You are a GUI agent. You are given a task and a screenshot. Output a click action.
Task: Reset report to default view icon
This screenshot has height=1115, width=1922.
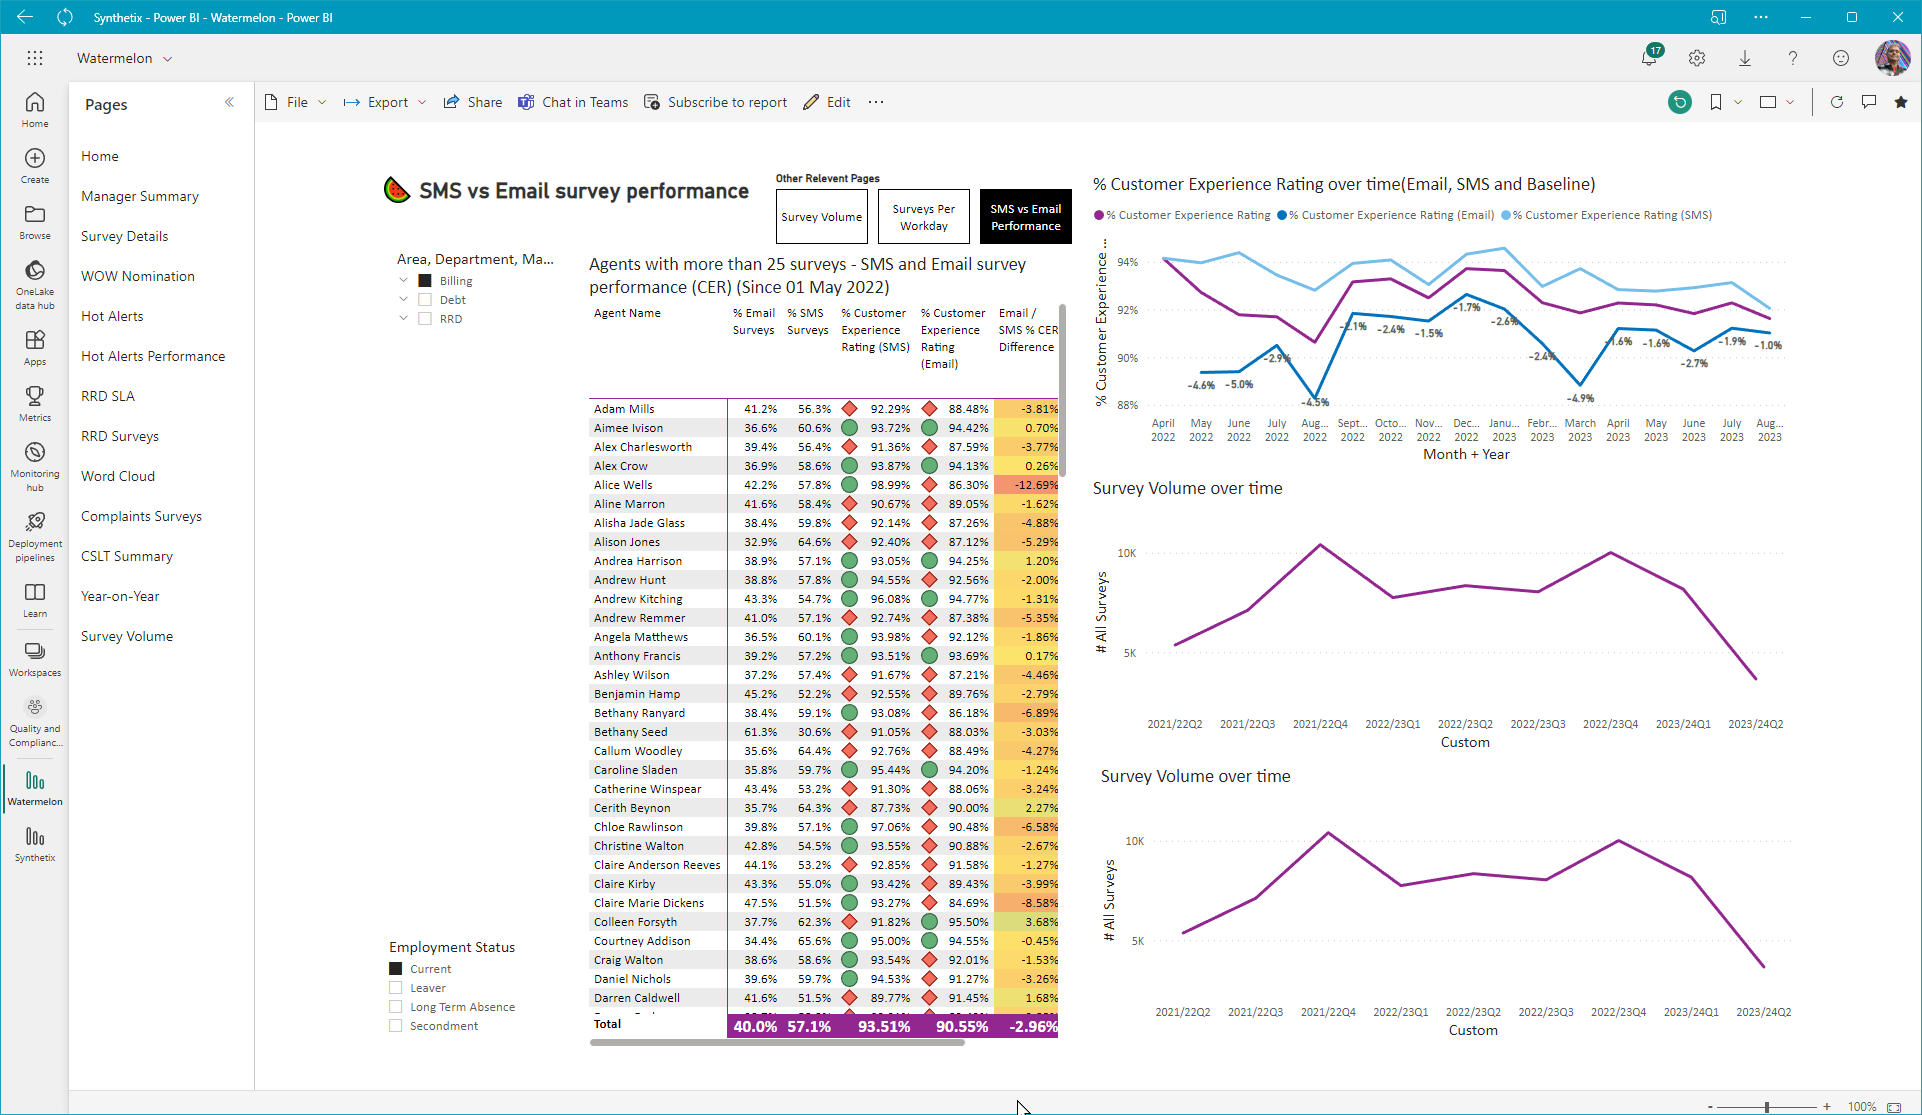click(x=1680, y=102)
